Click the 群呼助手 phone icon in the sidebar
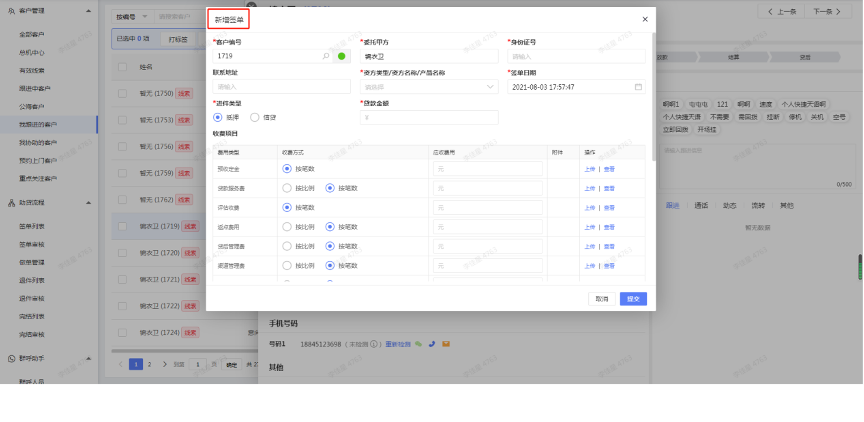The height and width of the screenshot is (422, 864). [x=11, y=359]
